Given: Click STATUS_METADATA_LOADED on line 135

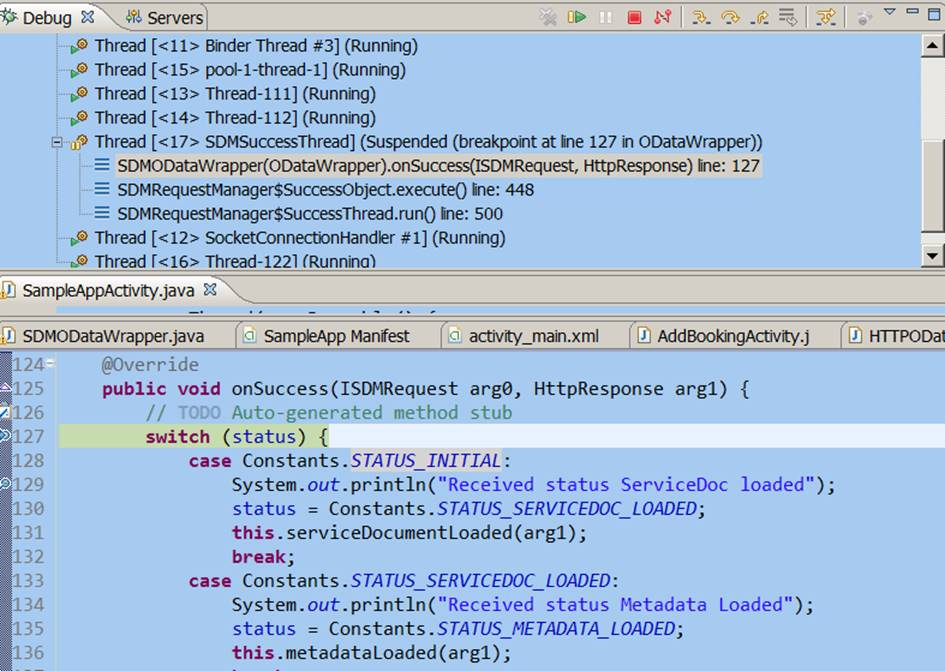Looking at the screenshot, I should click(x=556, y=629).
